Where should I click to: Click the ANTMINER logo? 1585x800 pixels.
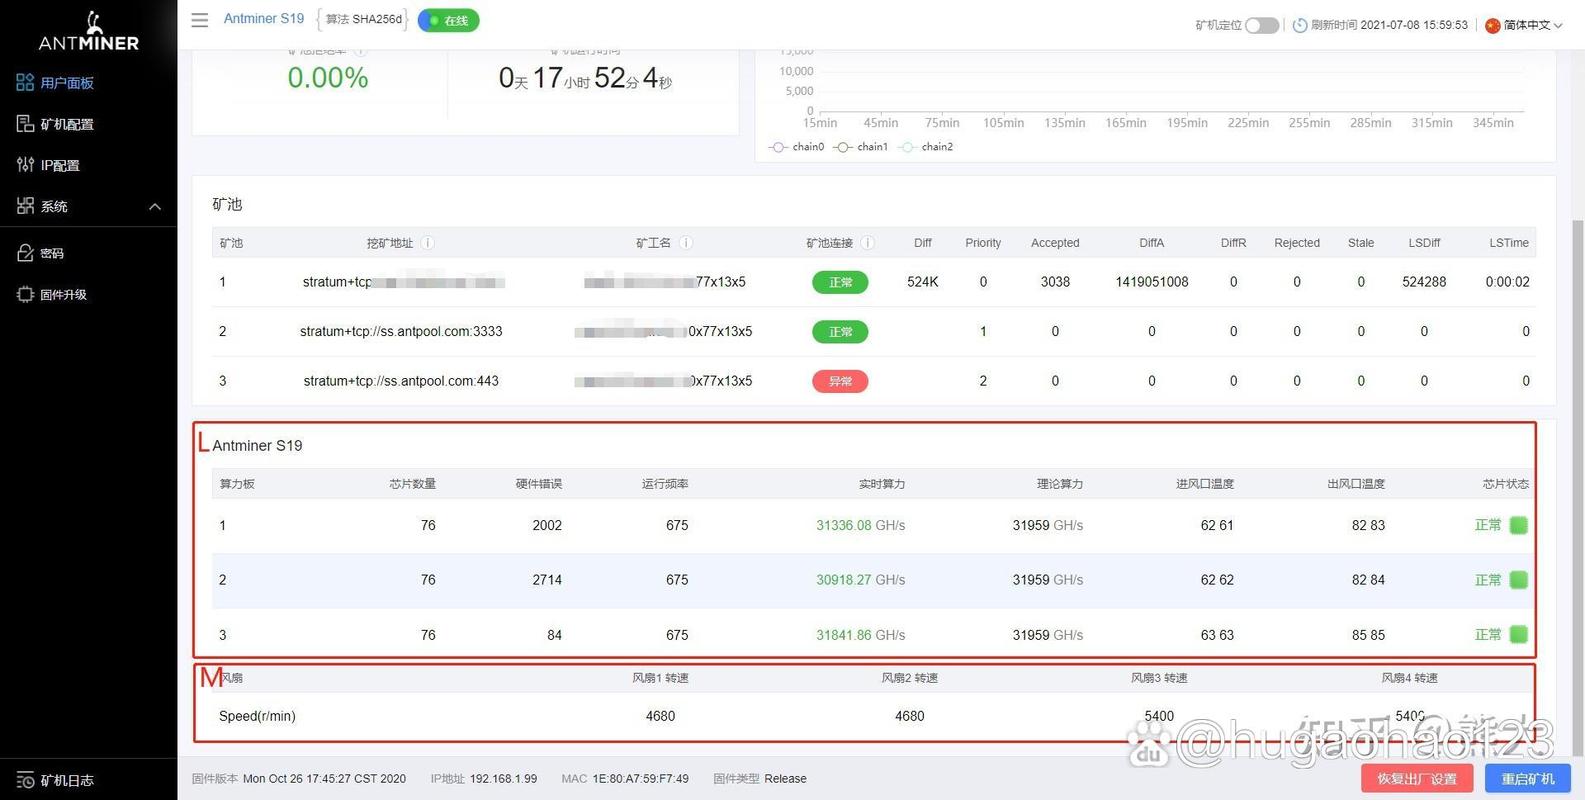point(88,32)
